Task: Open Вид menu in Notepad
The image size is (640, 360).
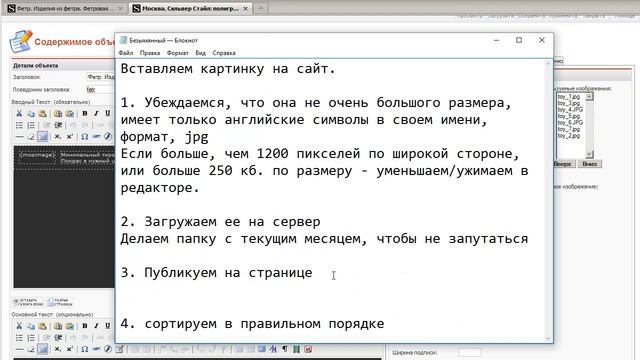Action: [x=200, y=53]
